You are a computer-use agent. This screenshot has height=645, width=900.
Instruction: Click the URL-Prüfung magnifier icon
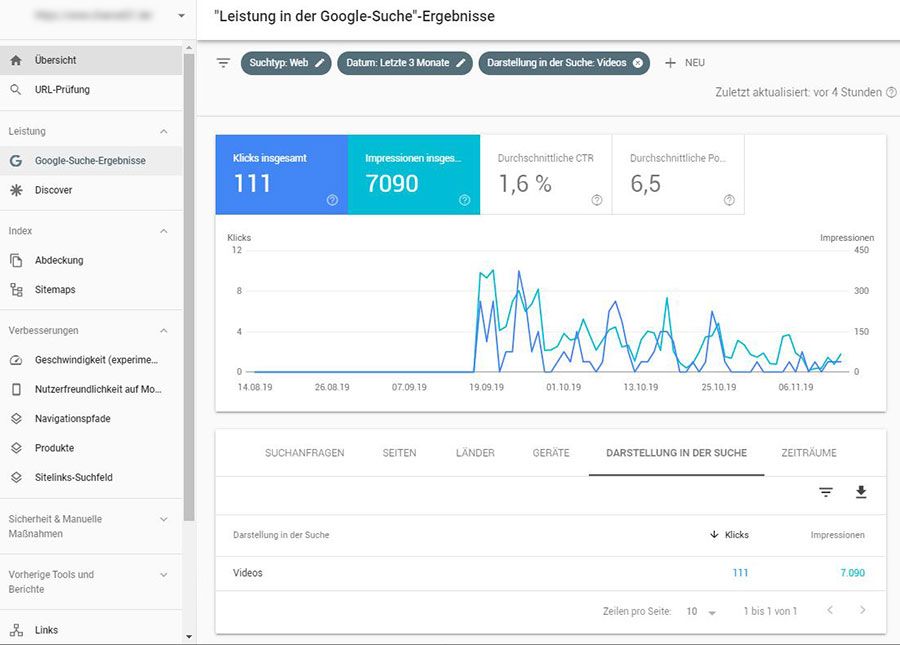coord(16,90)
